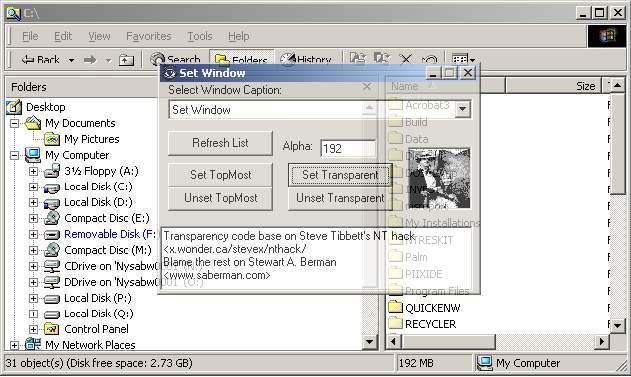Click the Local Disk (P:) drive icon
The height and width of the screenshot is (377, 631).
pyautogui.click(x=52, y=299)
